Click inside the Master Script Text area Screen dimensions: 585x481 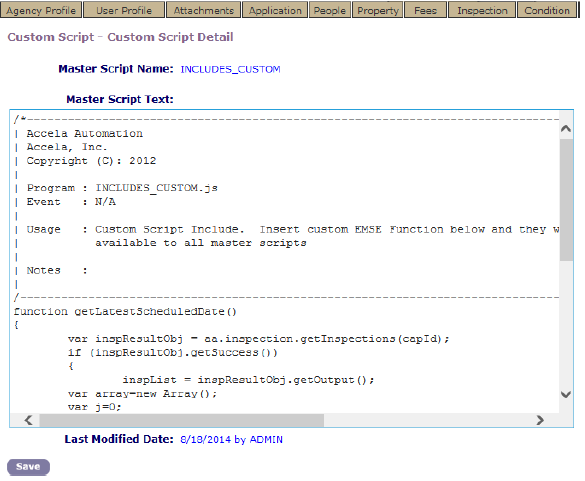[285, 262]
